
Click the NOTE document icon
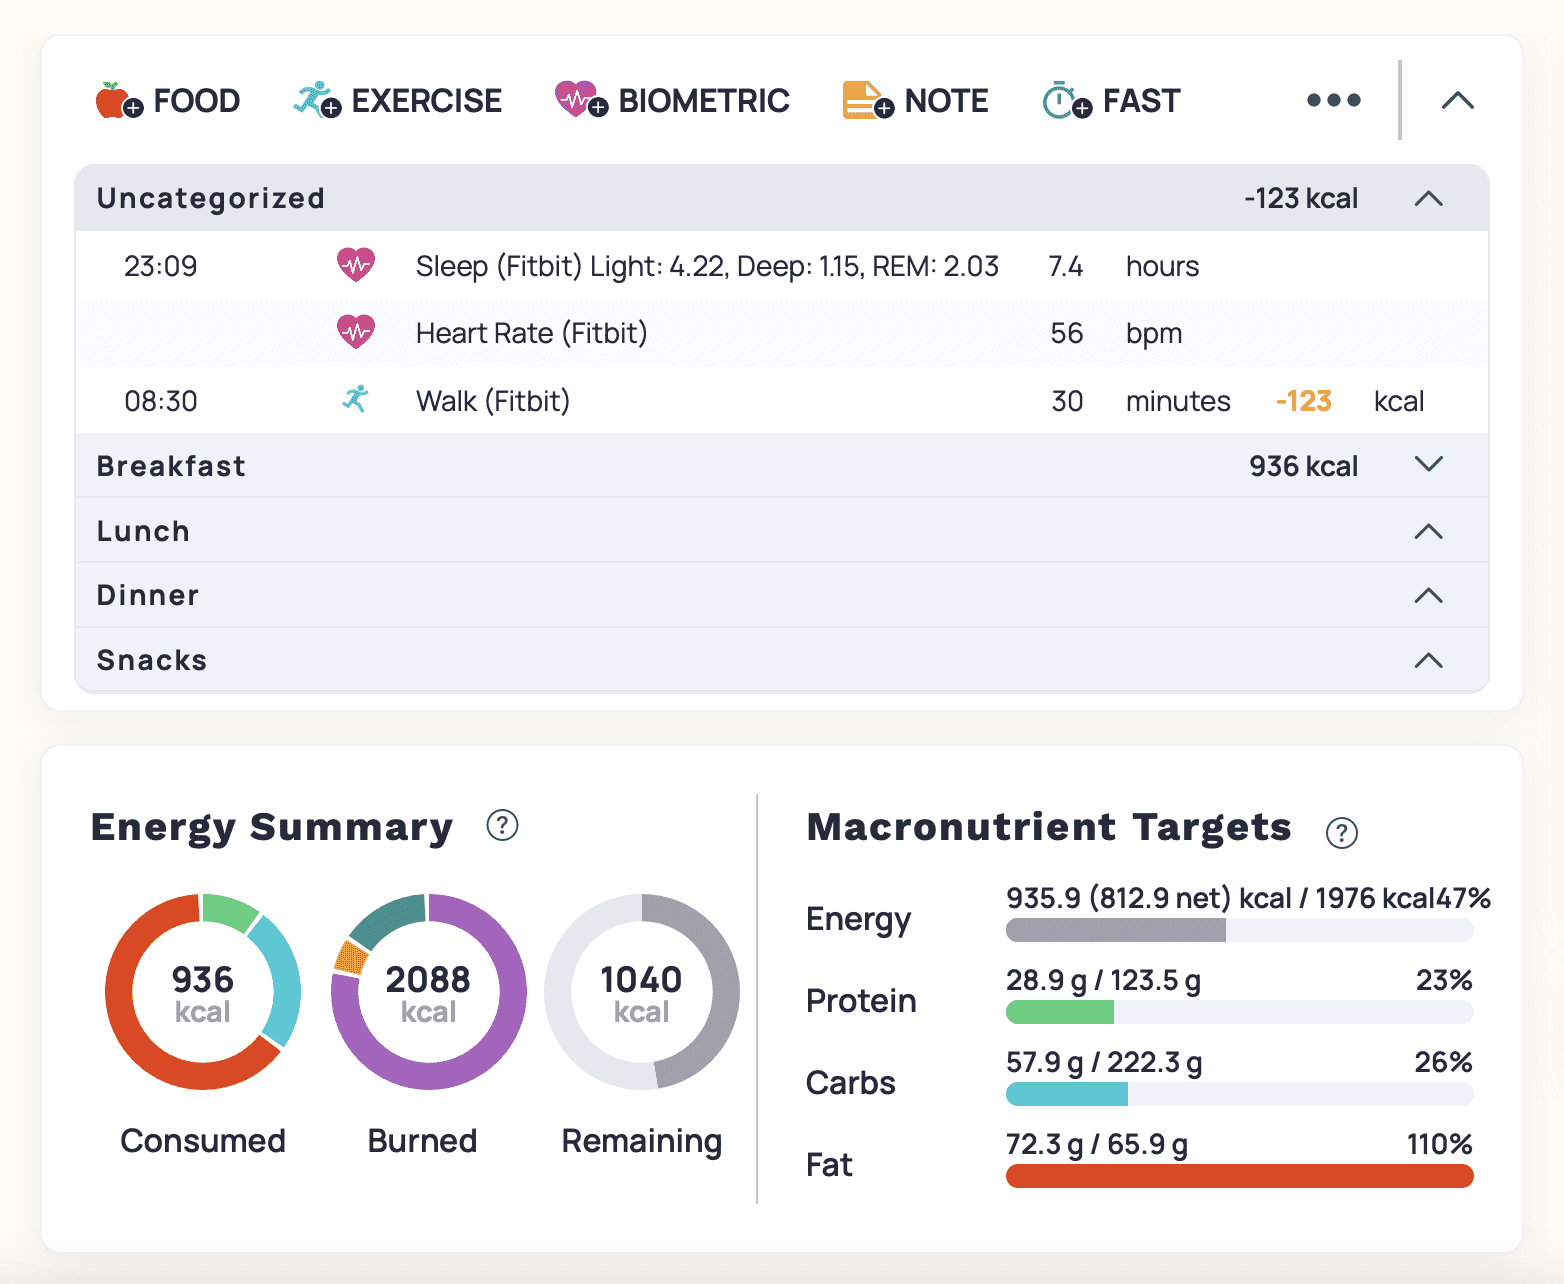(862, 100)
